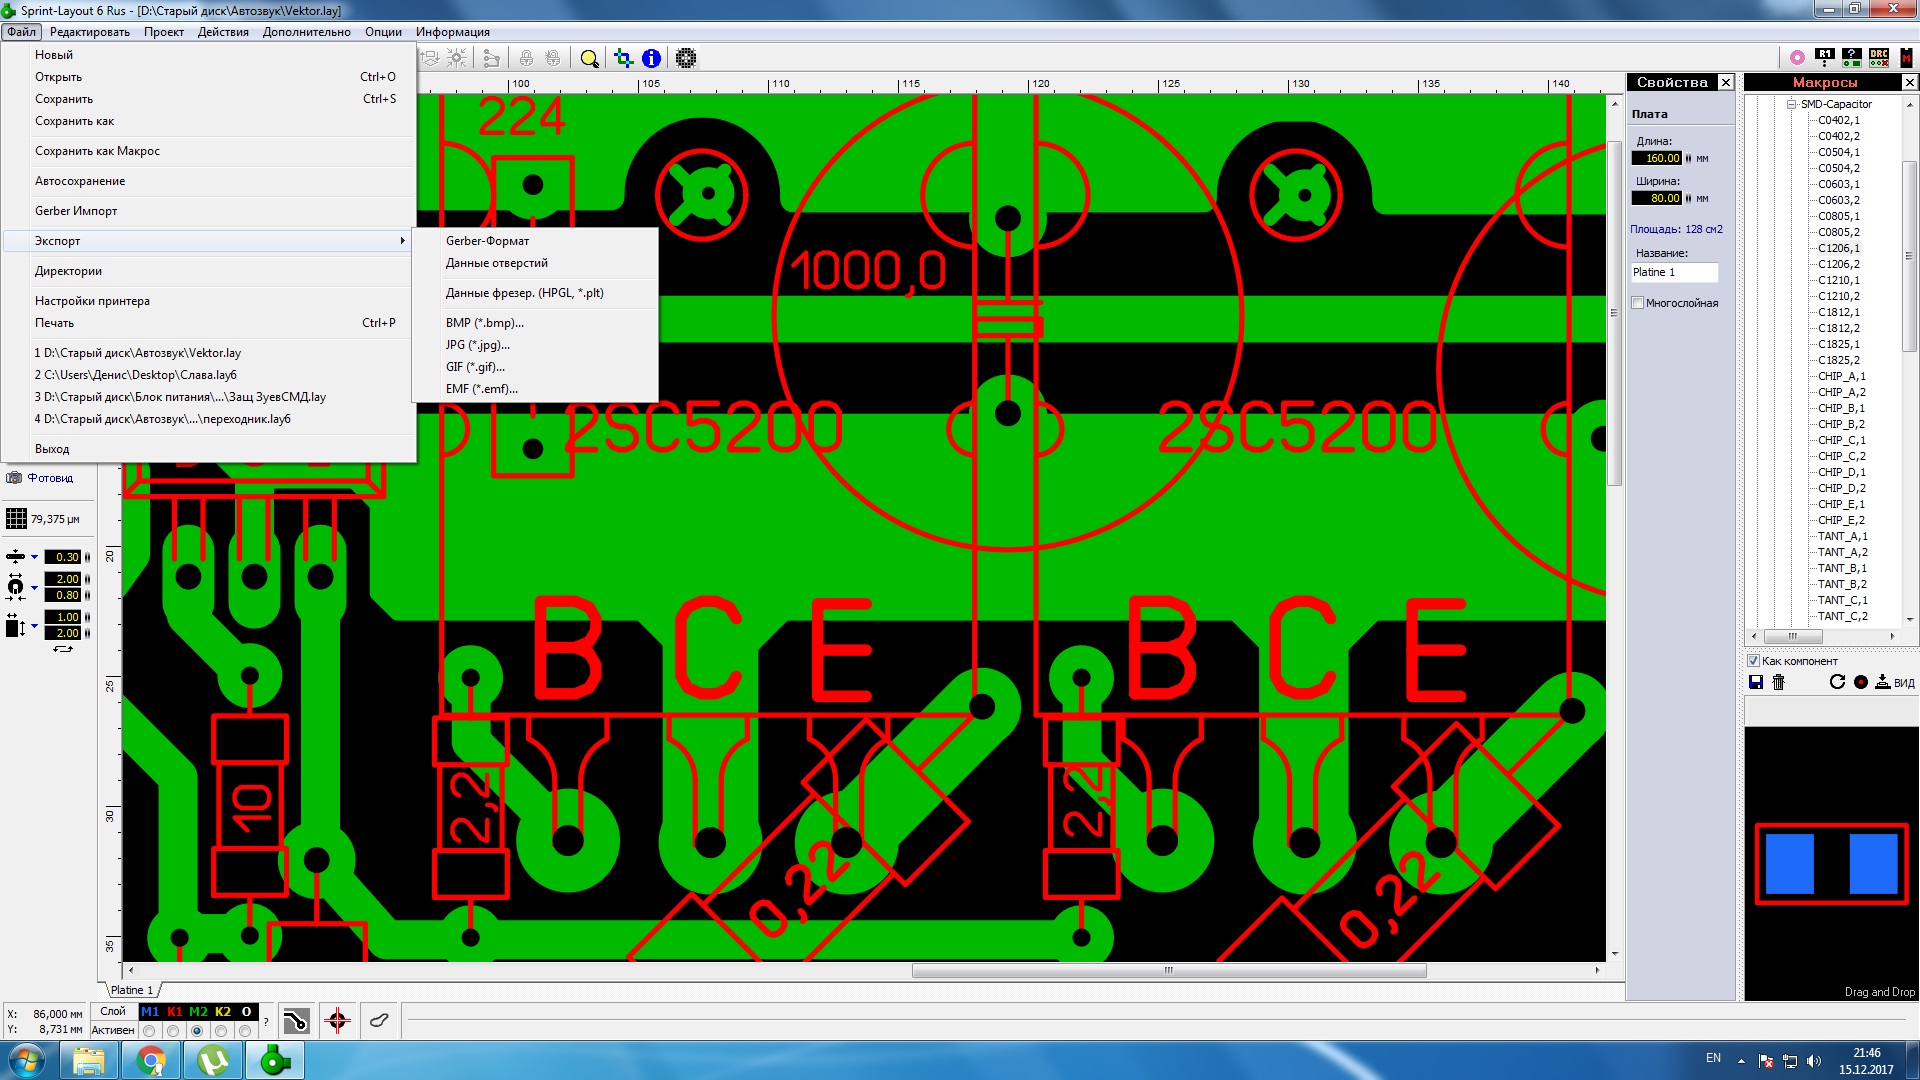
Task: Enable the Многослойная checkbox
Action: 1638,303
